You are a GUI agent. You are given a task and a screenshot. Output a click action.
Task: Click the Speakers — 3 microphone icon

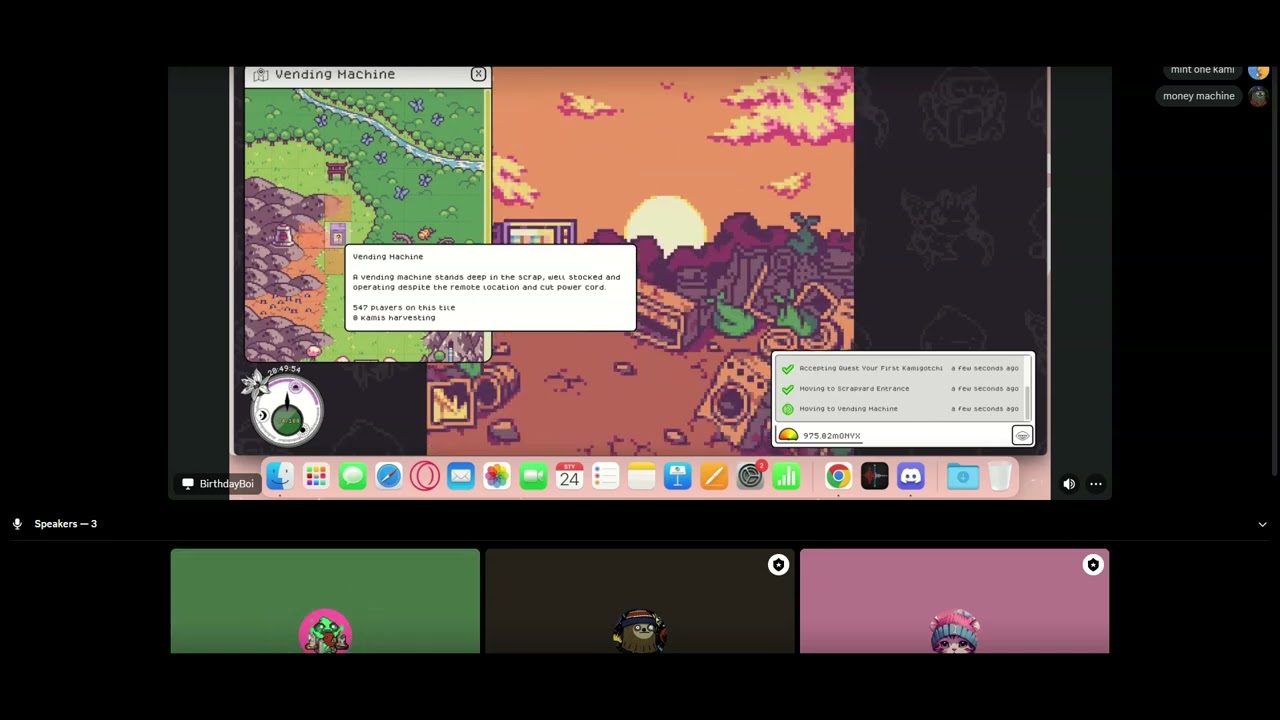[17, 524]
